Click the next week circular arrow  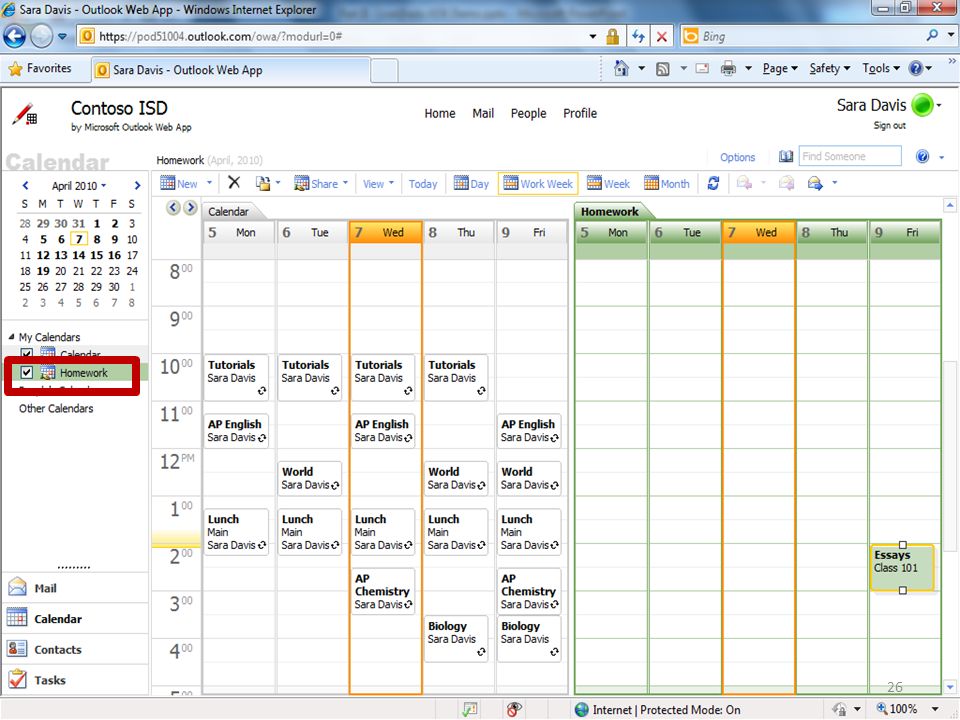pyautogui.click(x=190, y=208)
